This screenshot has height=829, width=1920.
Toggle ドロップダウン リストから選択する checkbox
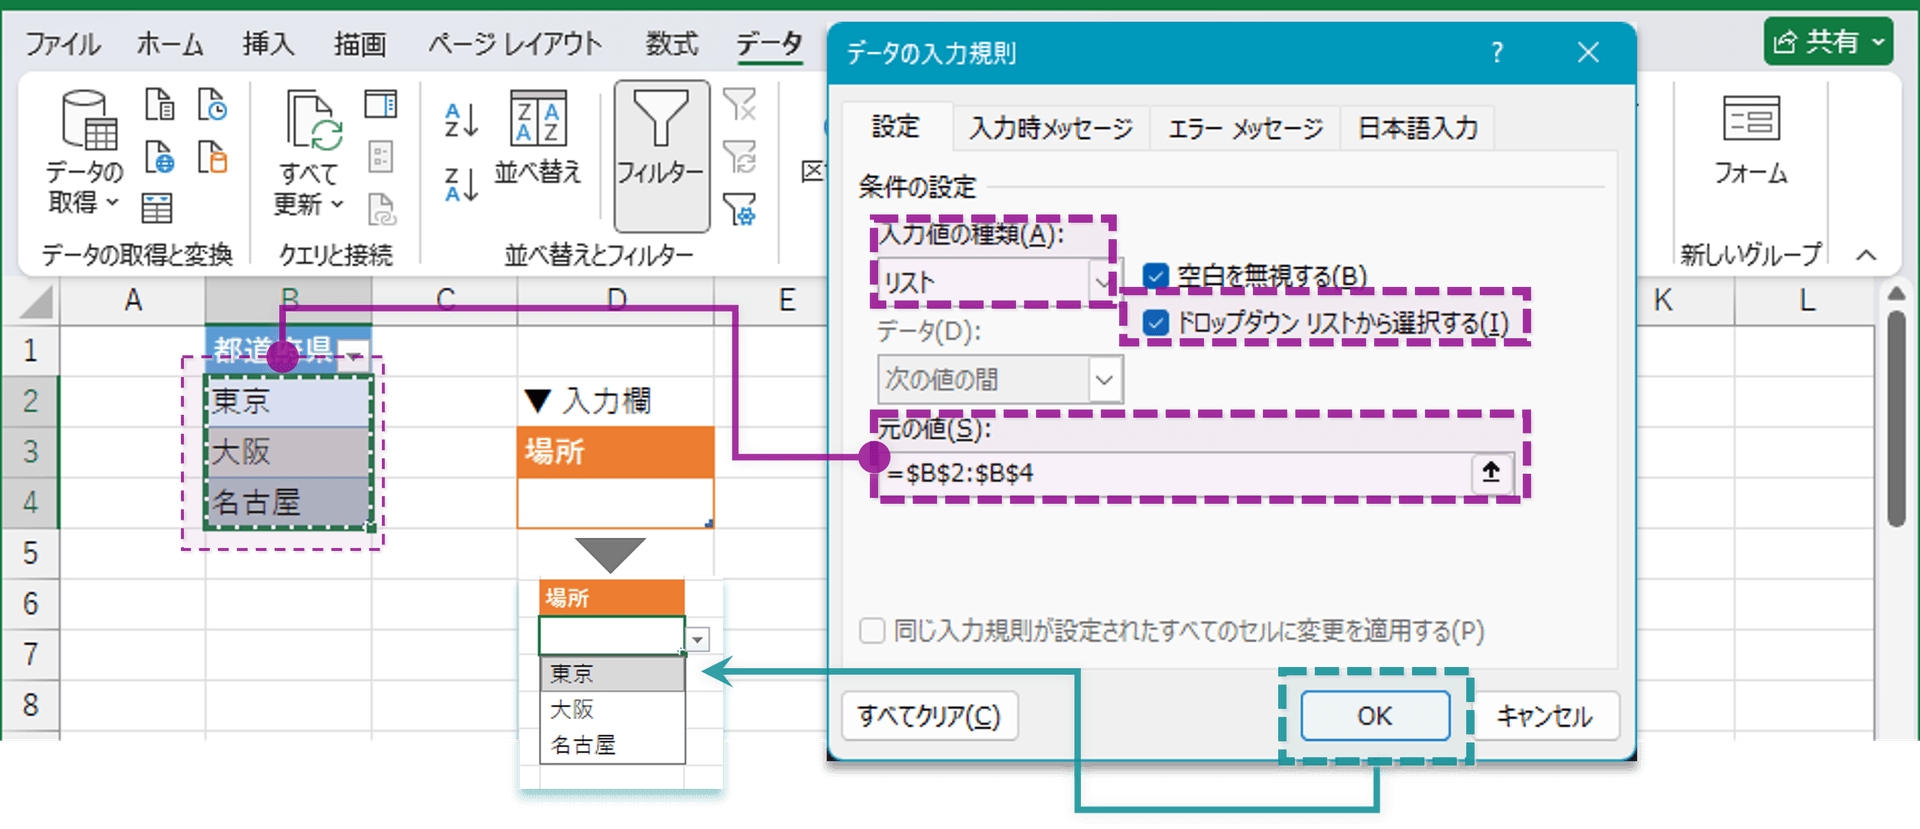(x=1156, y=323)
